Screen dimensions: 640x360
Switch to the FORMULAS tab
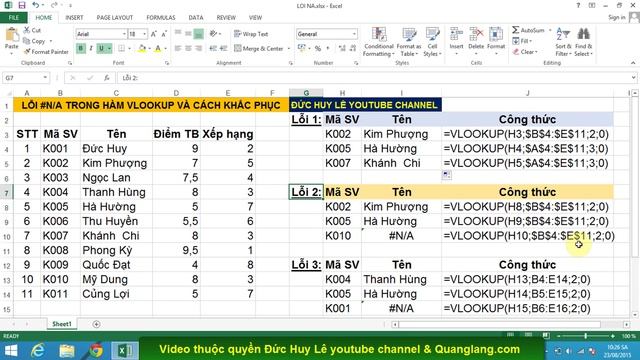(x=161, y=18)
